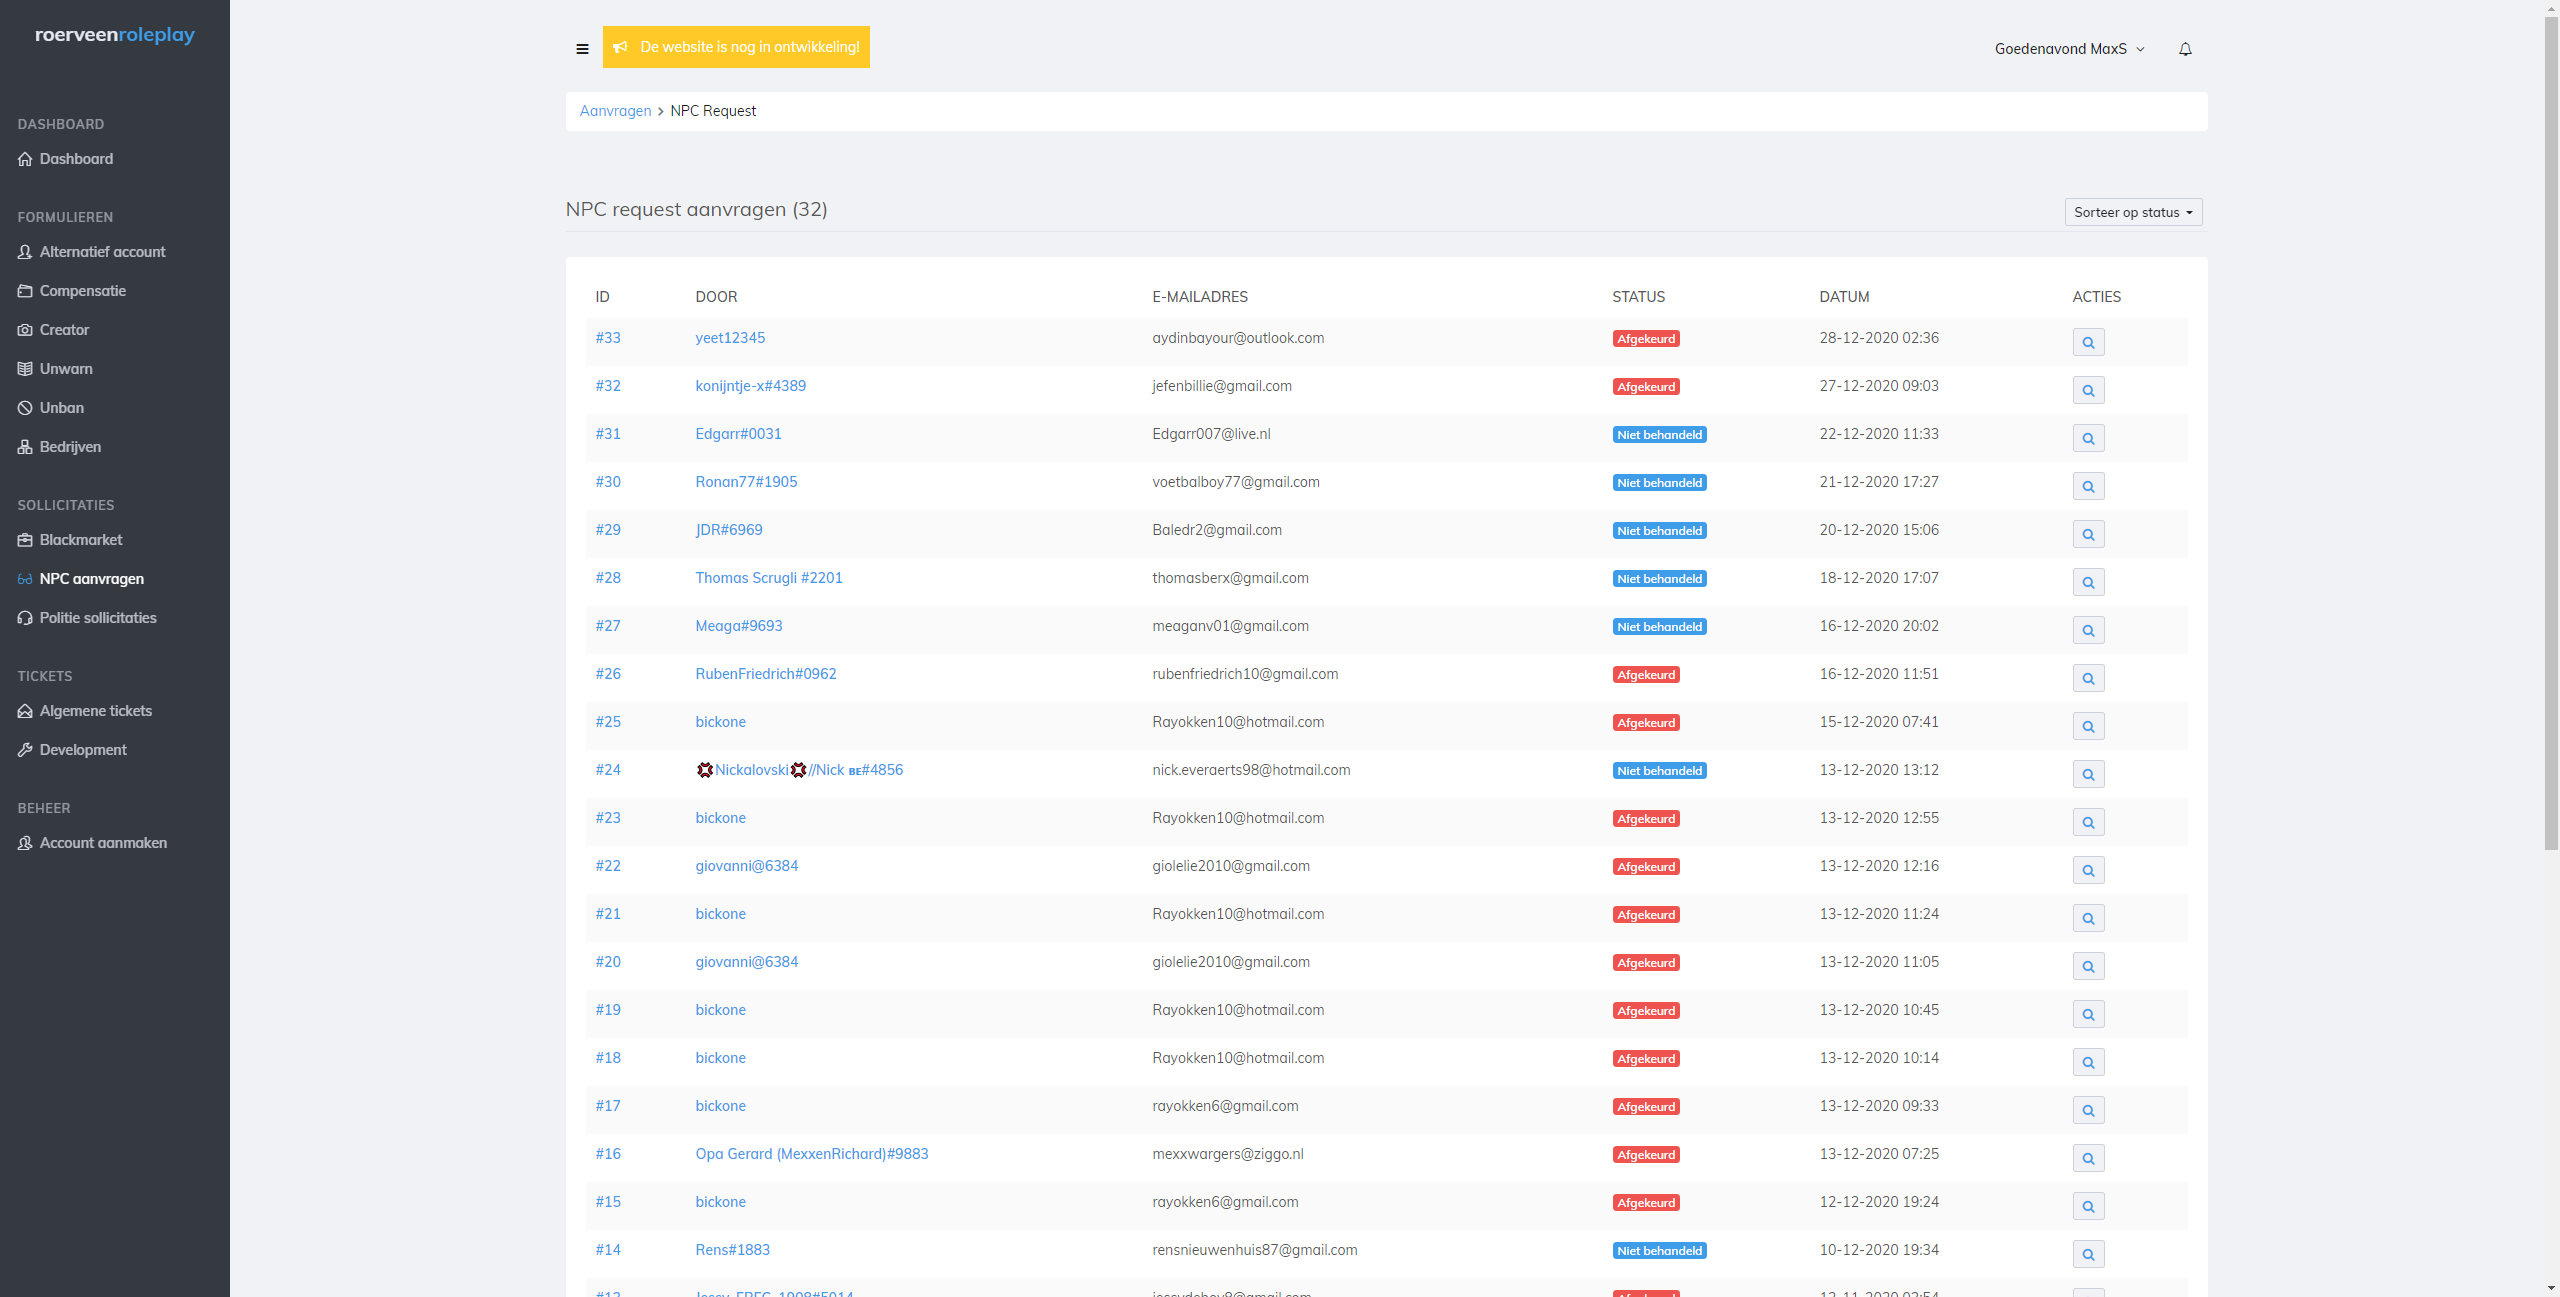View request #16 via the search icon
The width and height of the screenshot is (2560, 1297).
[x=2088, y=1158]
